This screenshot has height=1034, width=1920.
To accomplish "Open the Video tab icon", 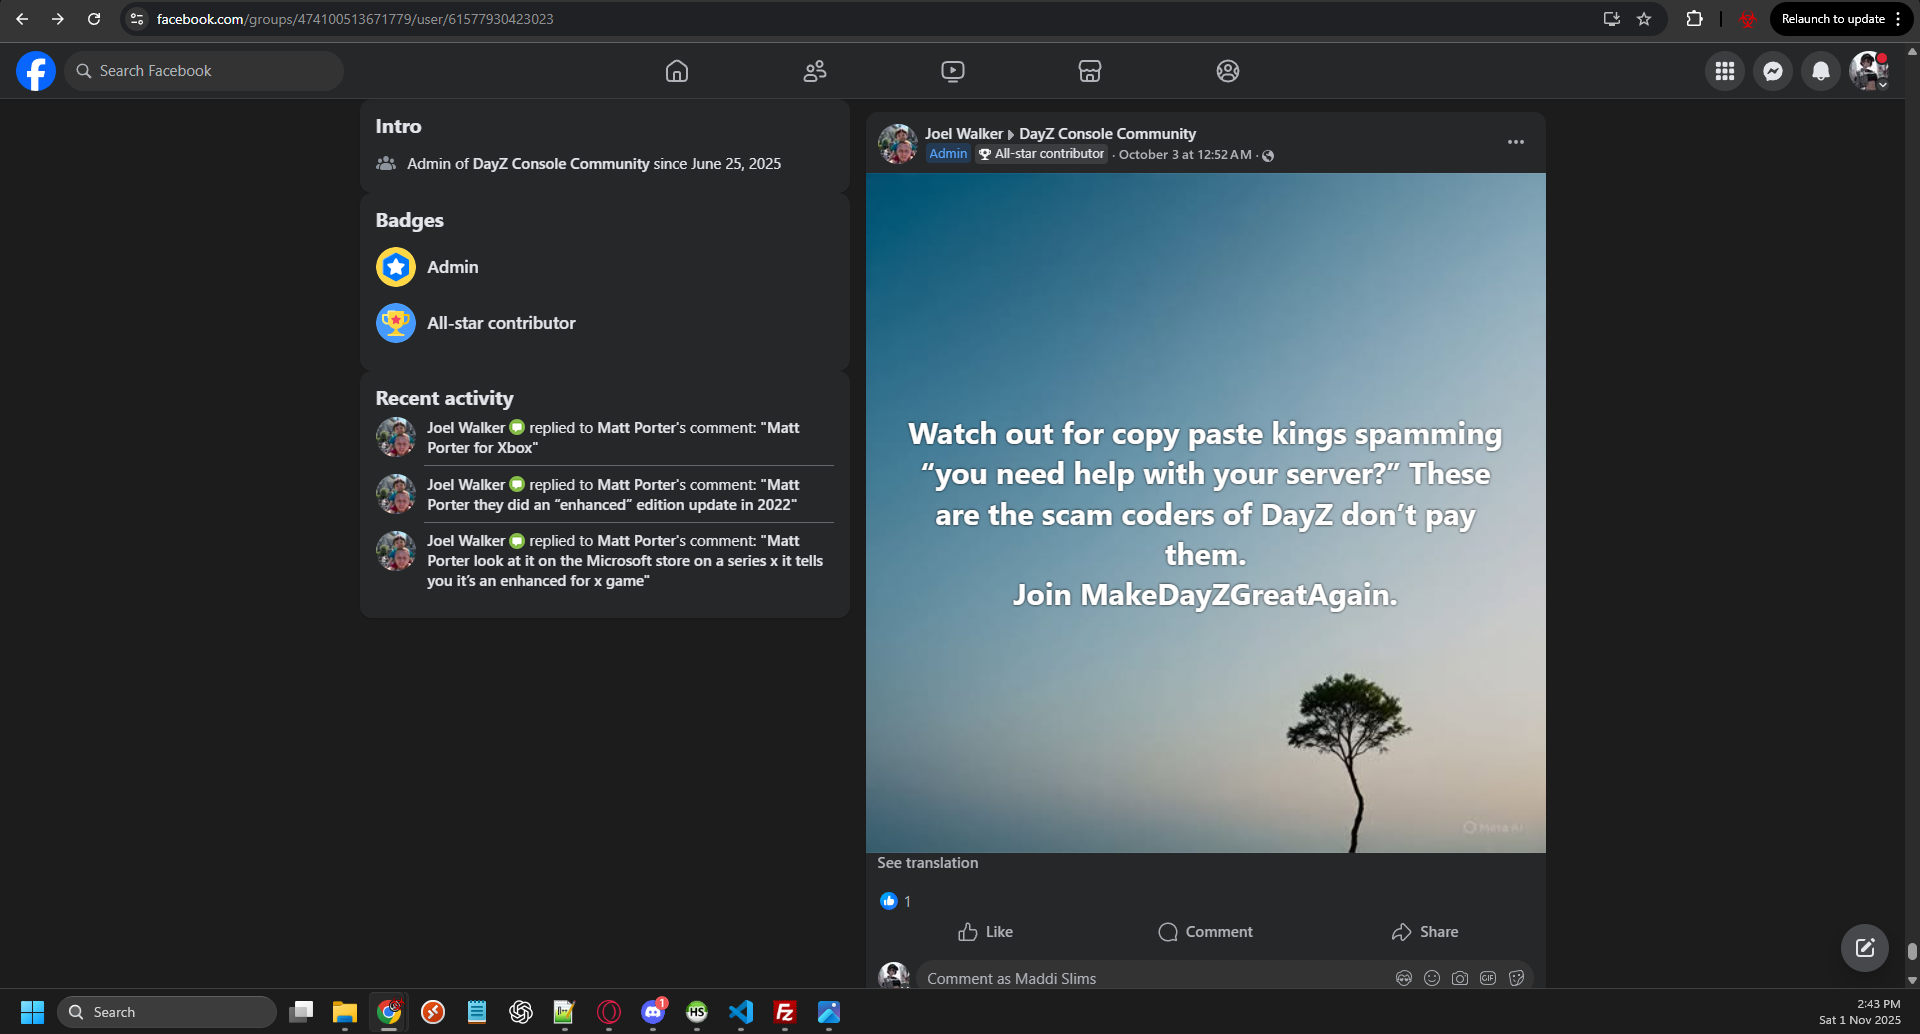I will coord(953,71).
